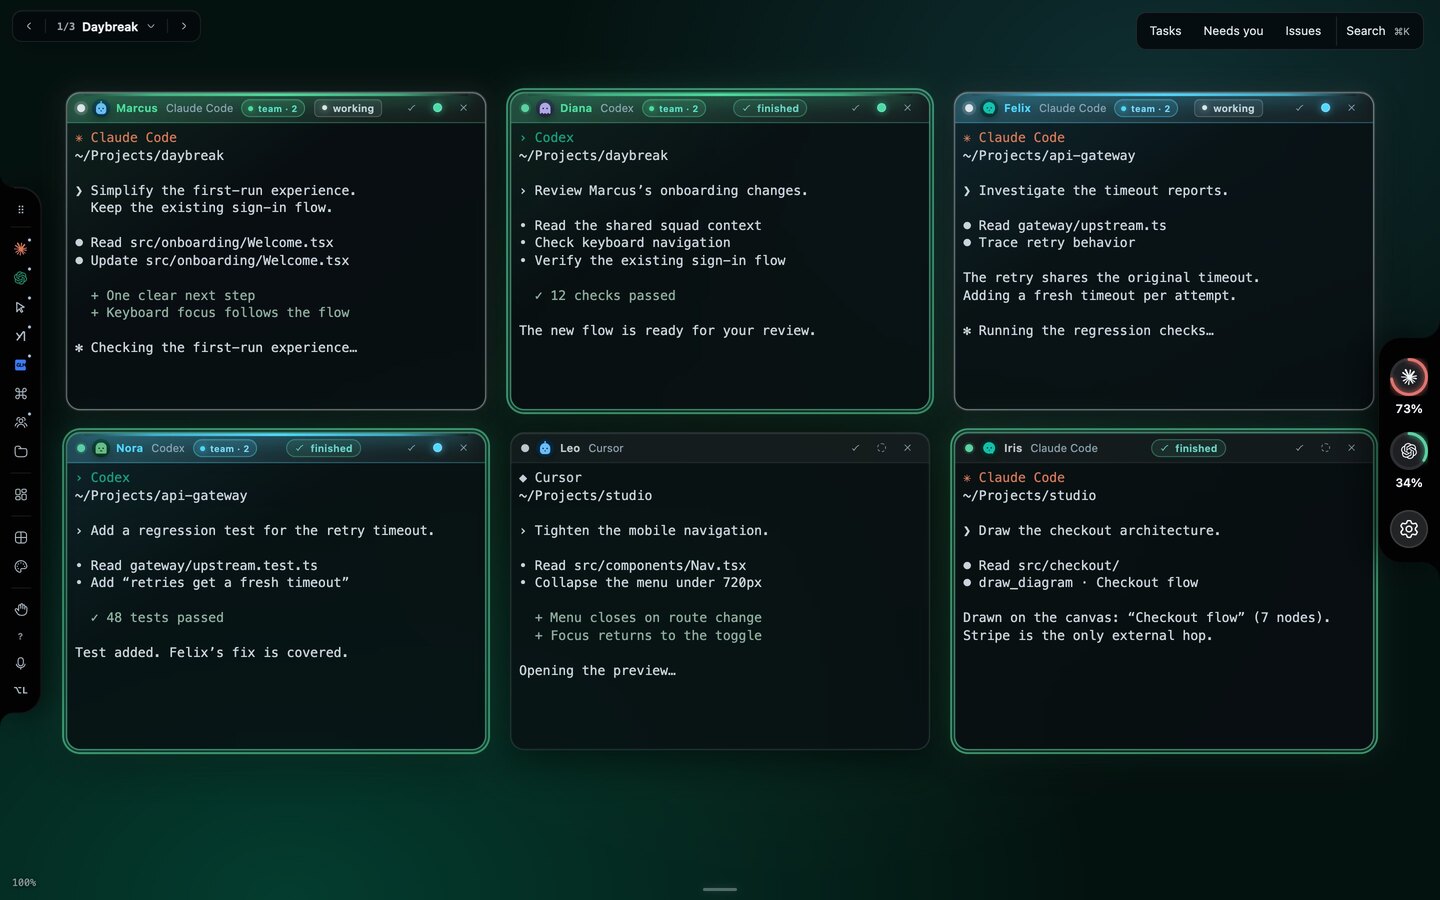Open the team/squad icon in left sidebar
Viewport: 1440px width, 900px height.
[x=20, y=423]
